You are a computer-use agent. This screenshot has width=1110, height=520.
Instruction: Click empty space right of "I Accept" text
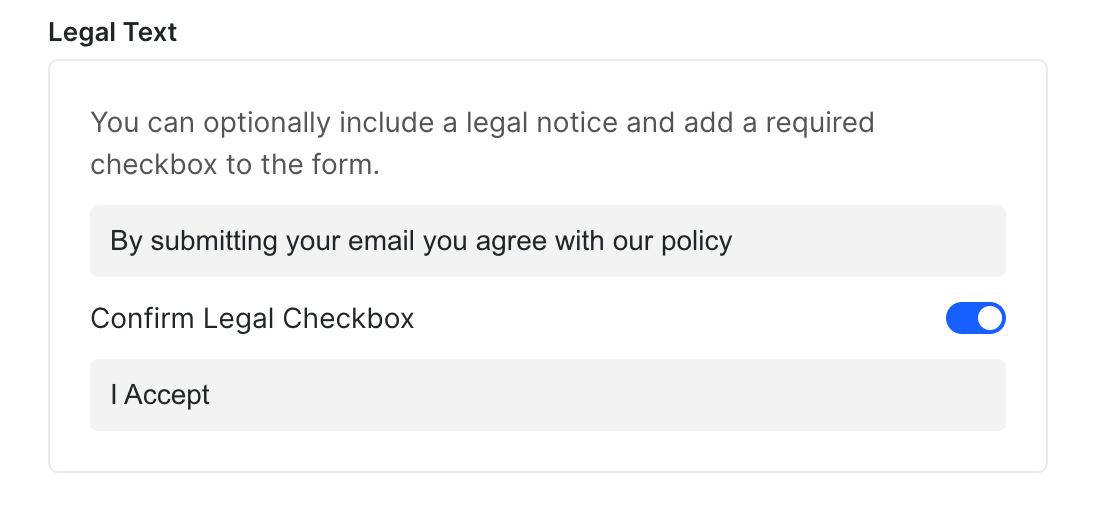600,395
